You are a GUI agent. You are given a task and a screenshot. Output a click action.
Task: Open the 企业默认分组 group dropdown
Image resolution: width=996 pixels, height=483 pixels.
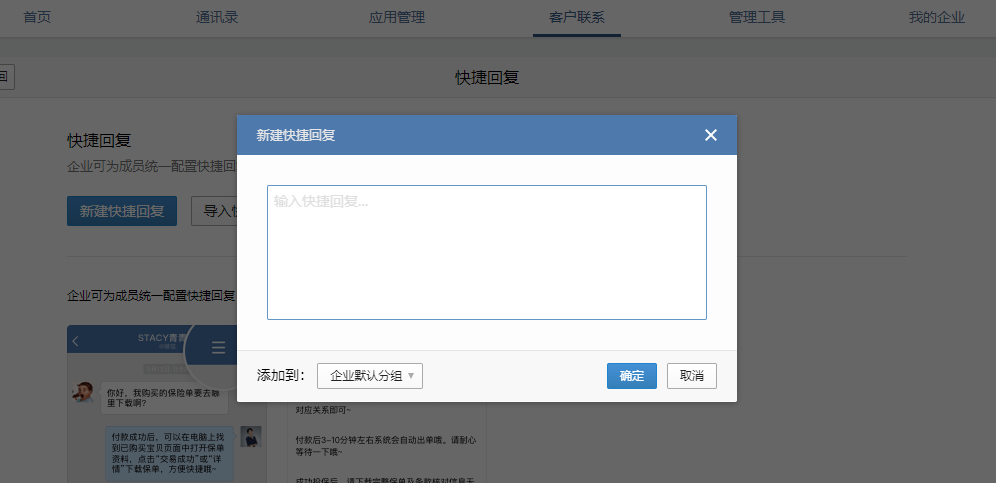370,376
